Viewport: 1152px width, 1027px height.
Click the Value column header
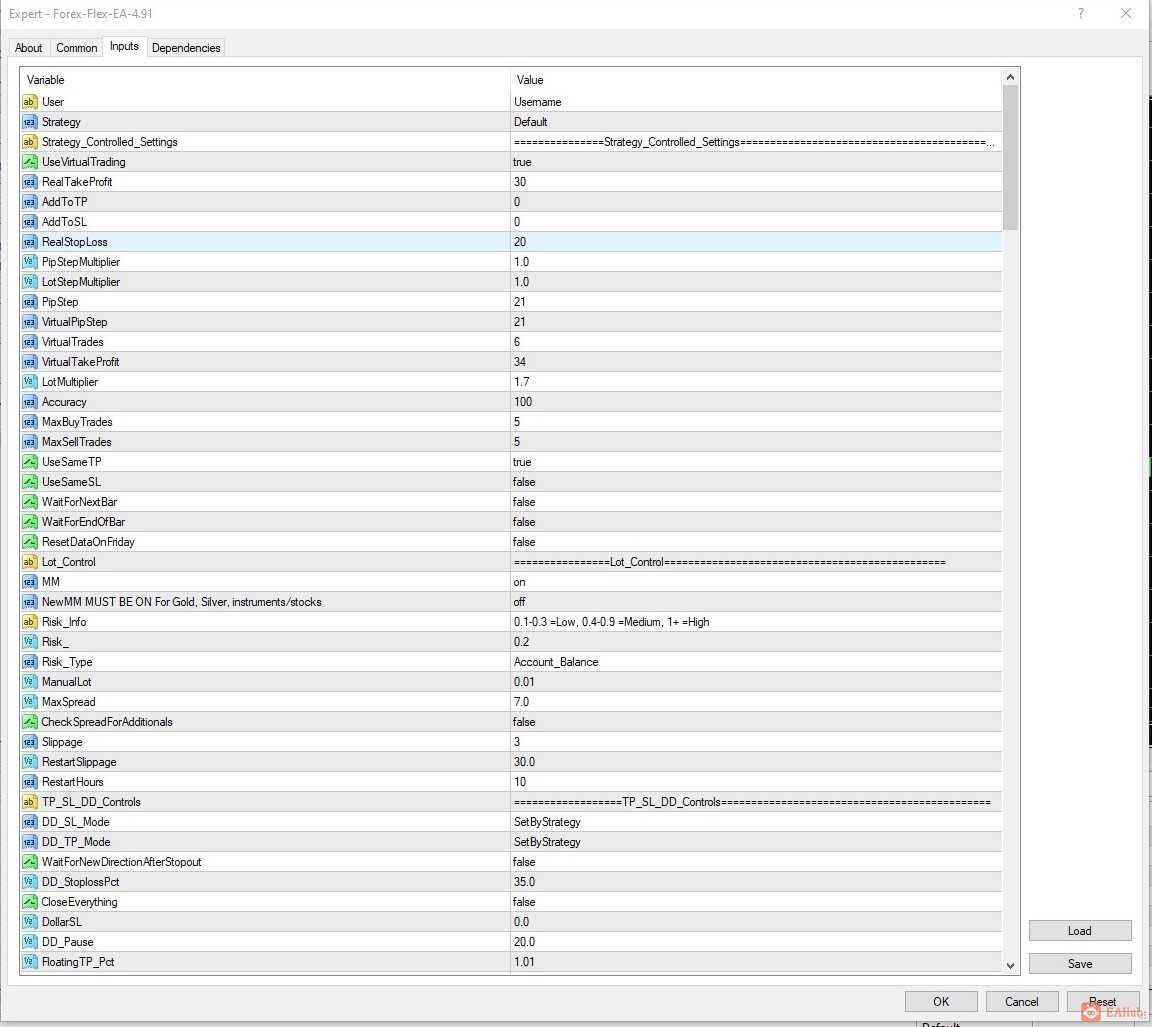click(756, 79)
